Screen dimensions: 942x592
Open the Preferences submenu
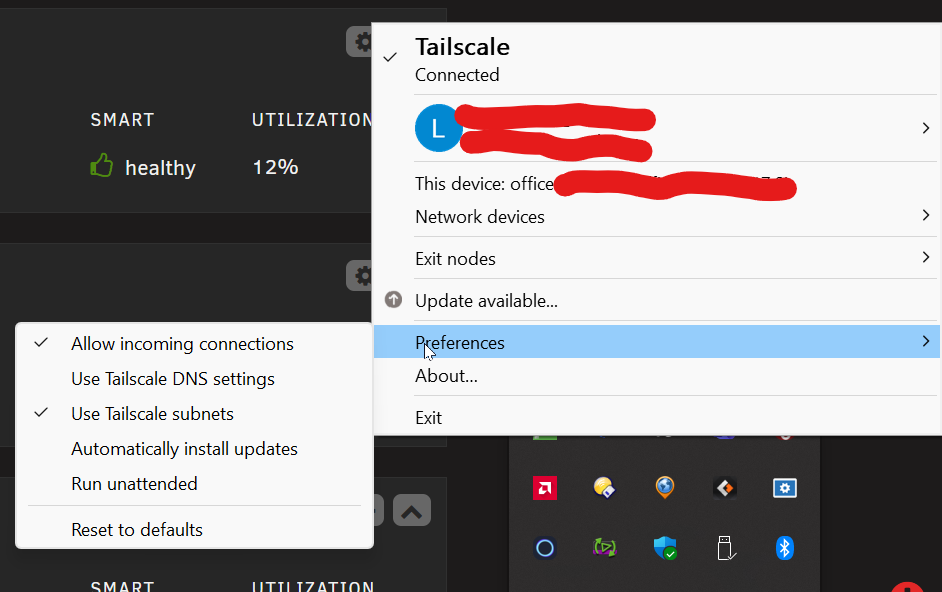(657, 342)
